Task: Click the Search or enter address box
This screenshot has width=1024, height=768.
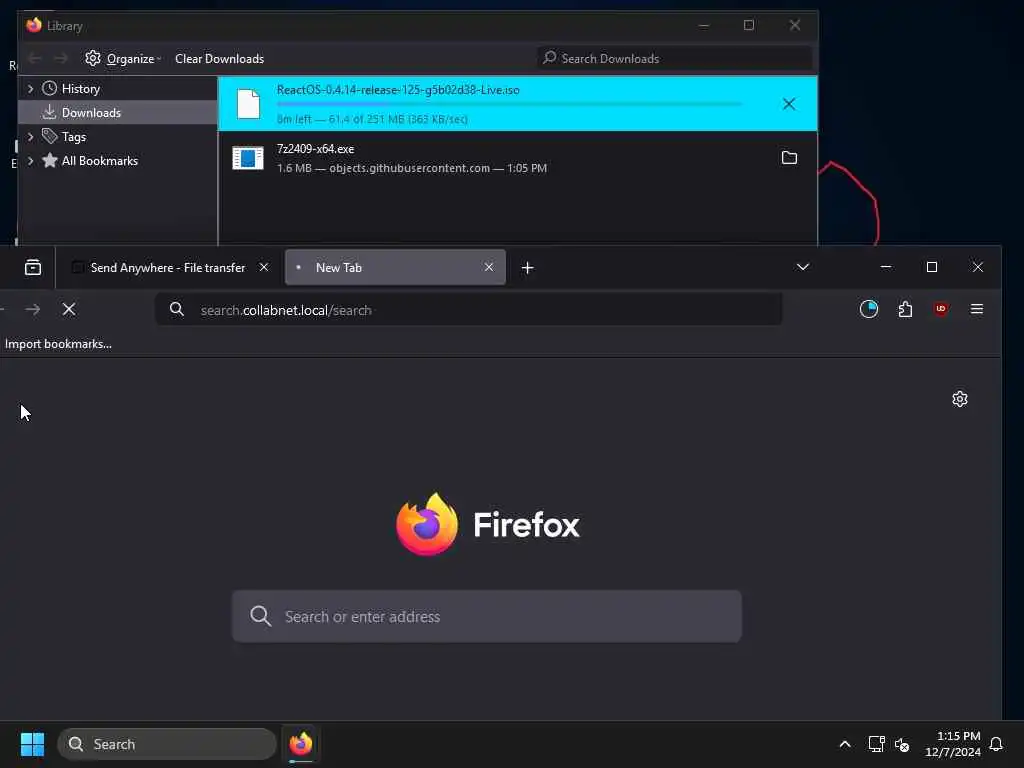Action: (x=487, y=616)
